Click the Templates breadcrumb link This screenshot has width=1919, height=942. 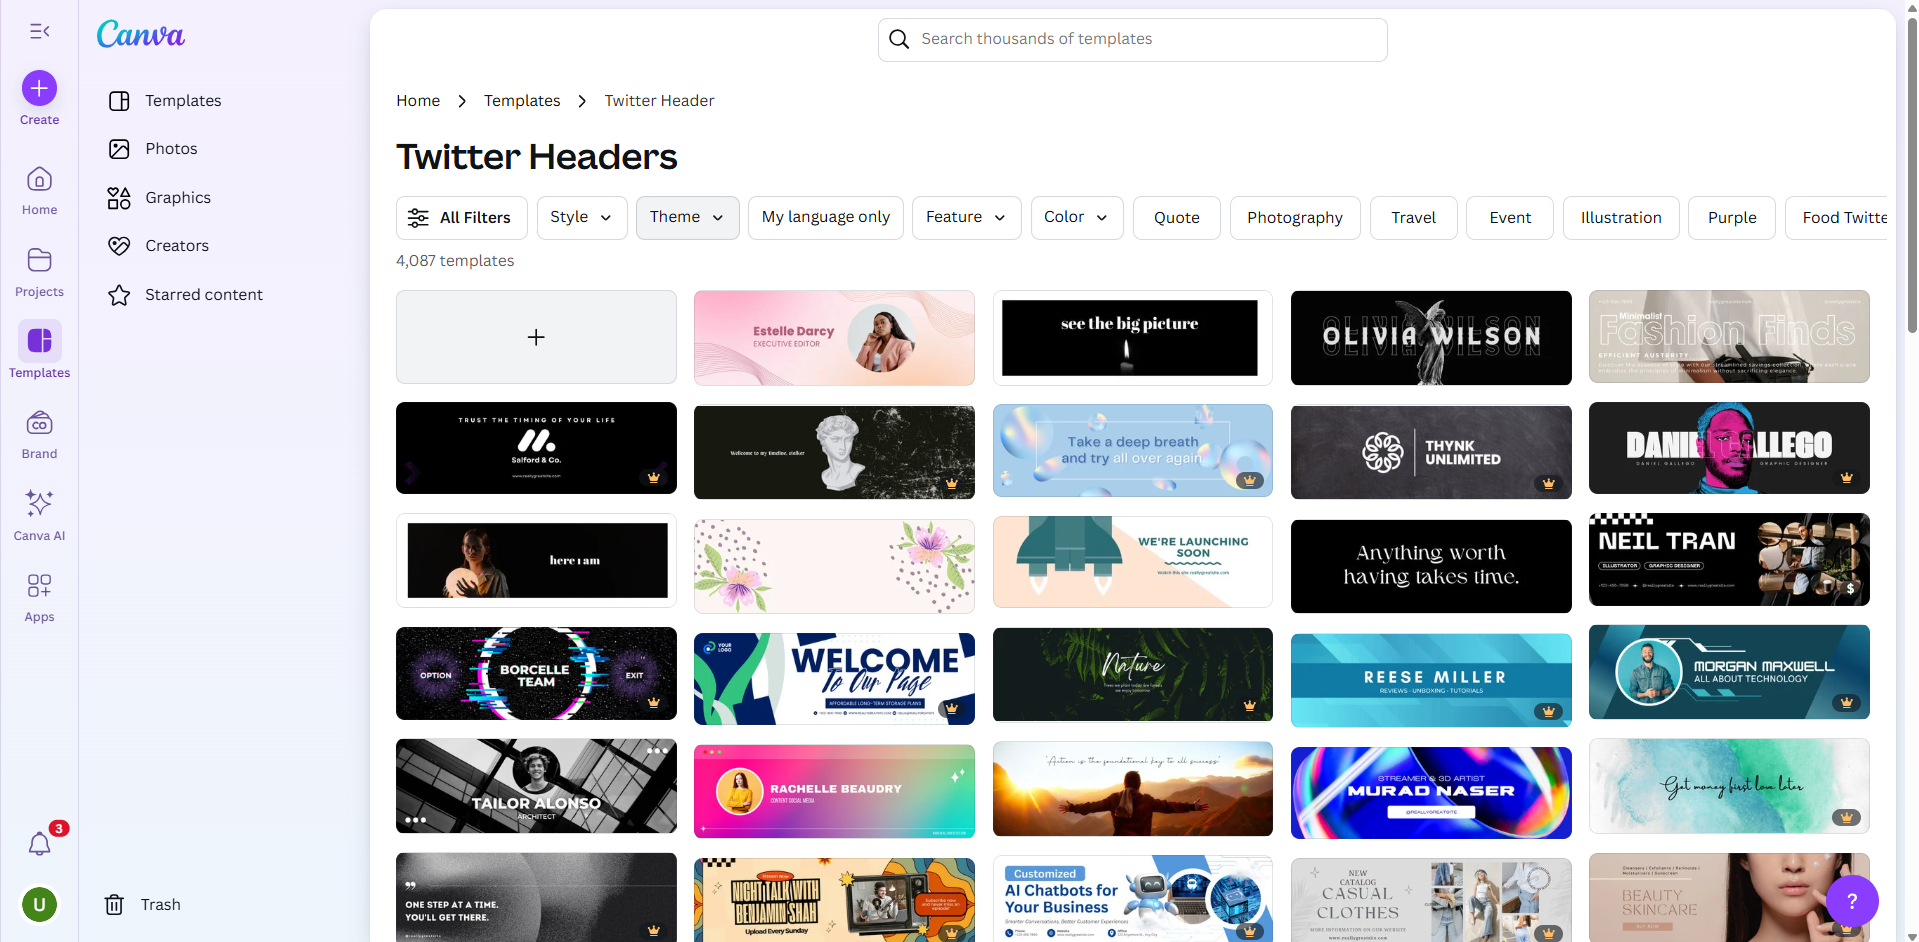coord(521,100)
